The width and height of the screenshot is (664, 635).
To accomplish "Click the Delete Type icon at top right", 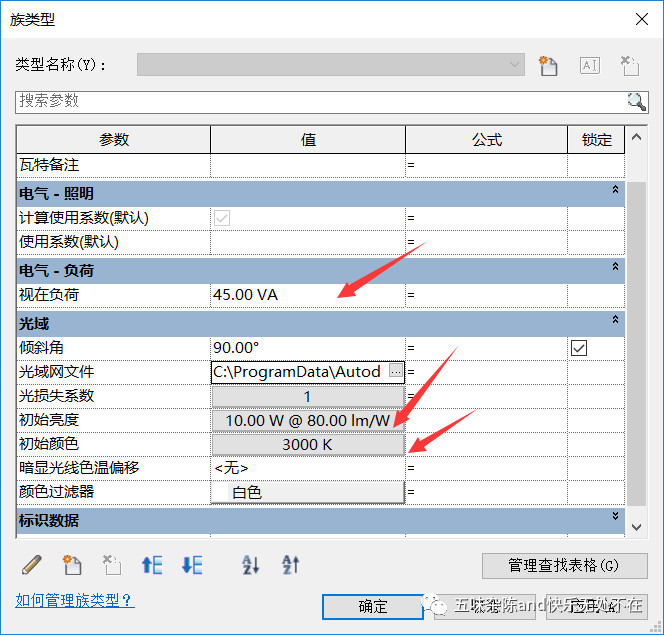I will coord(630,66).
